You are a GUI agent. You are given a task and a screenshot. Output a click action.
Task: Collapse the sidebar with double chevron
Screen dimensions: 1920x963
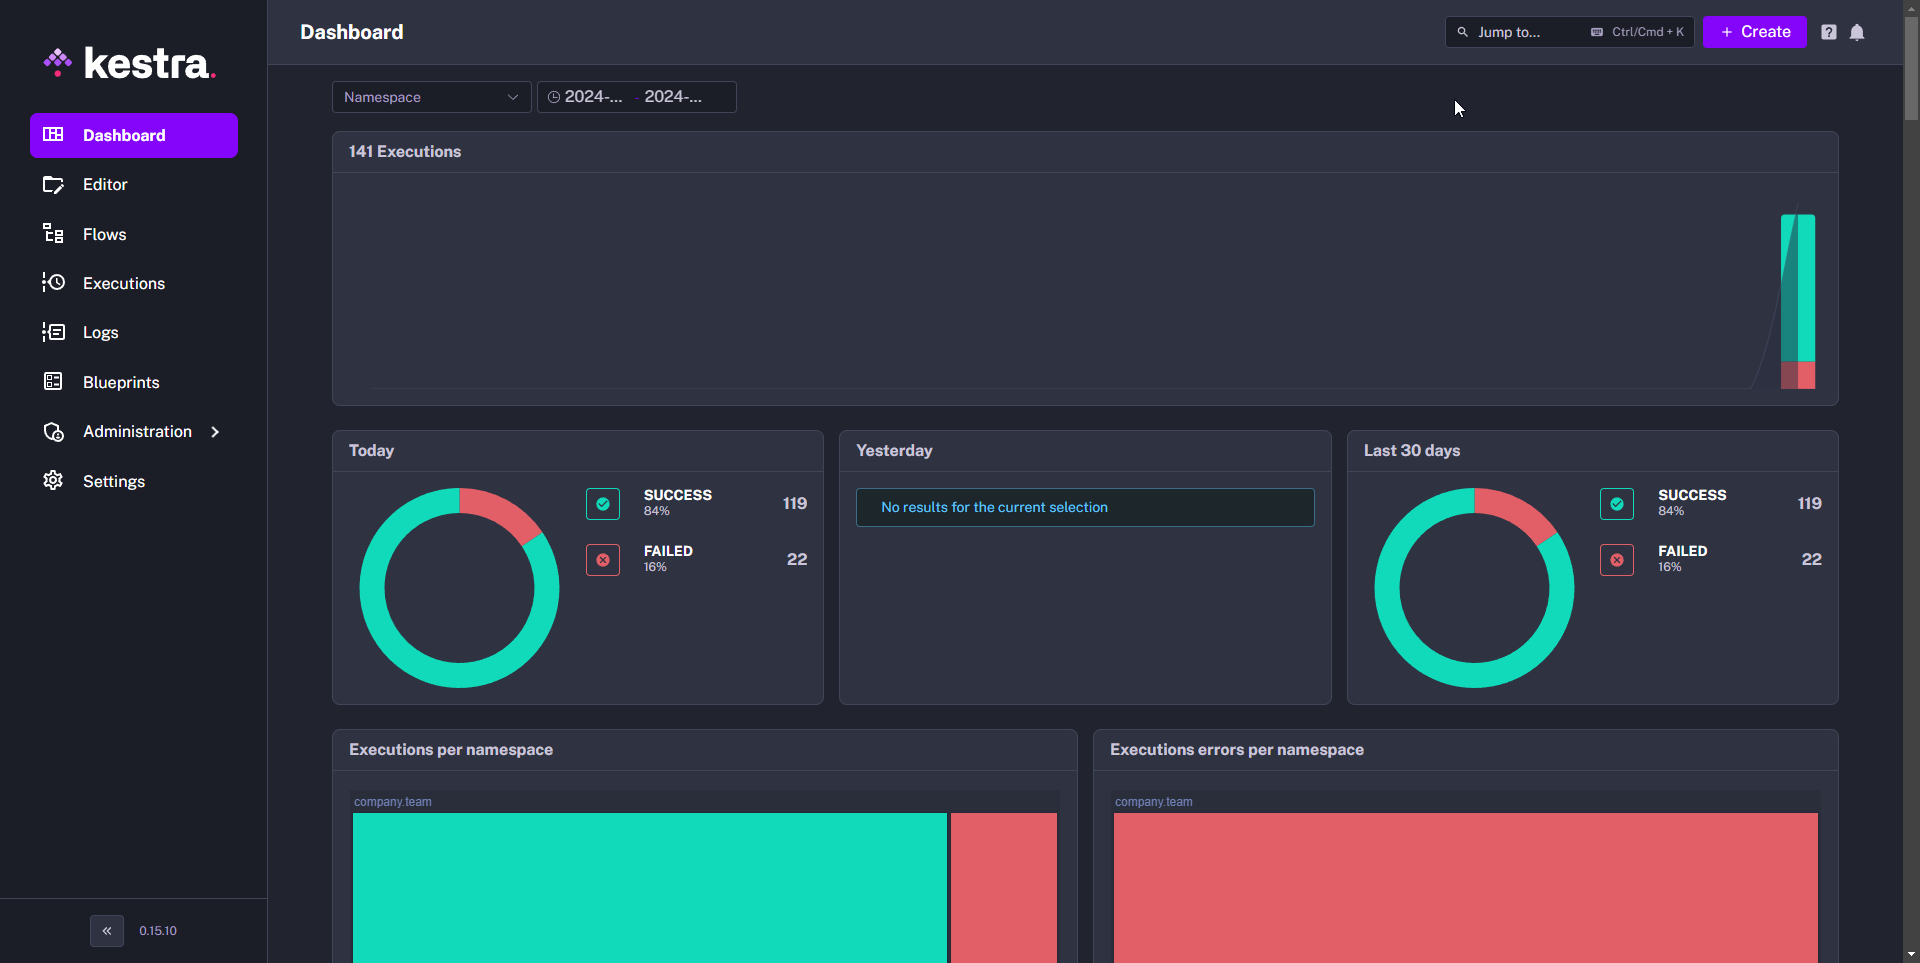coord(107,931)
